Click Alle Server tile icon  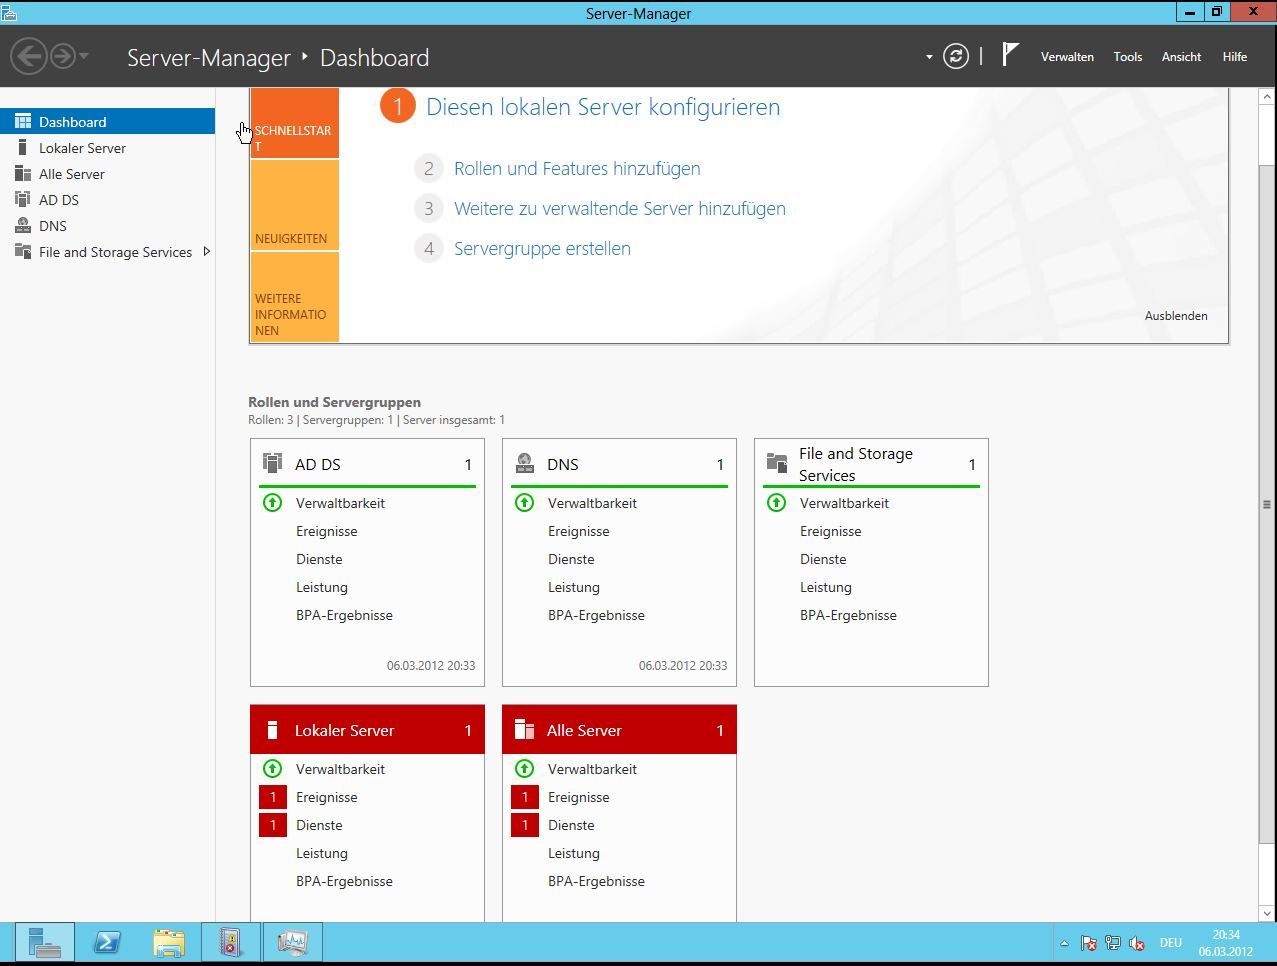[524, 730]
